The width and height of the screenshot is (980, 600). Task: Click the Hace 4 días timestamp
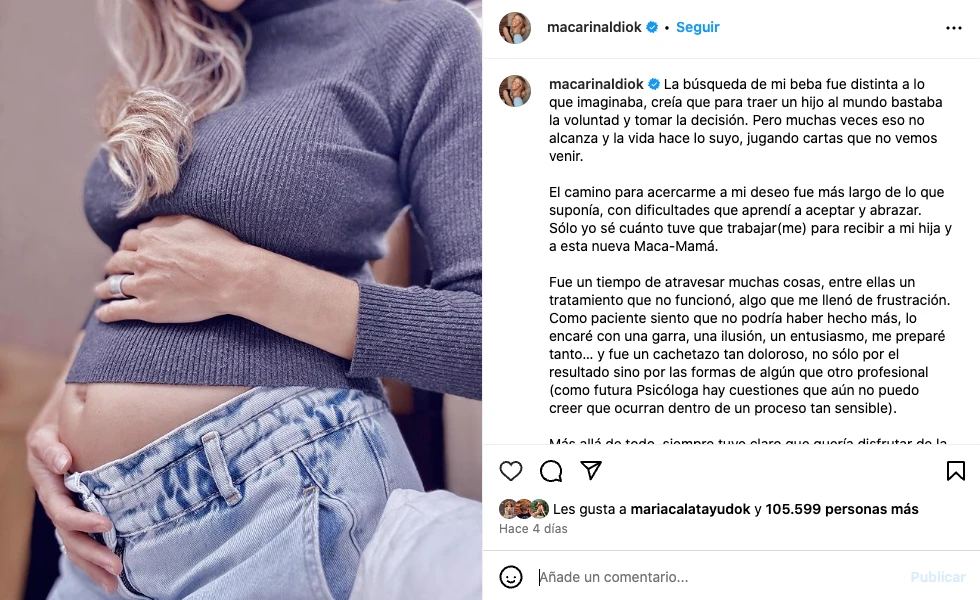[x=533, y=529]
